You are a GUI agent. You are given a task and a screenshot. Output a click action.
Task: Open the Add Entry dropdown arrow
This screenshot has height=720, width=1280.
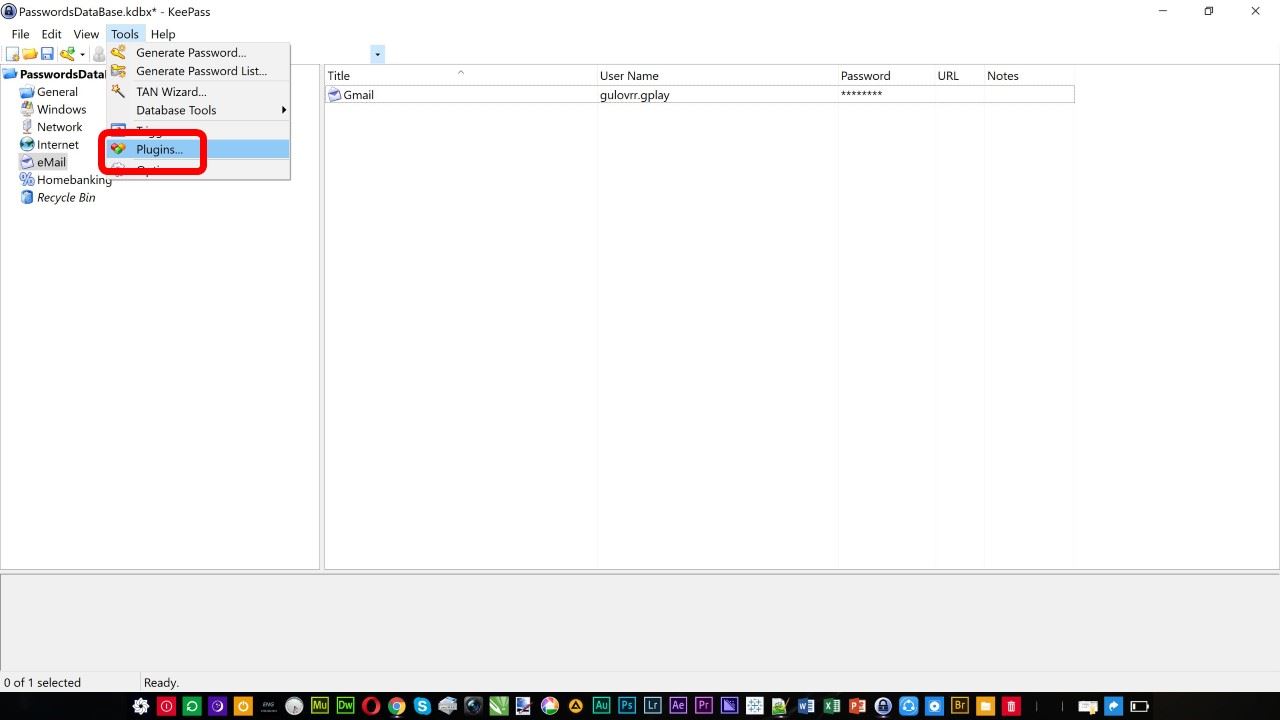[x=83, y=54]
